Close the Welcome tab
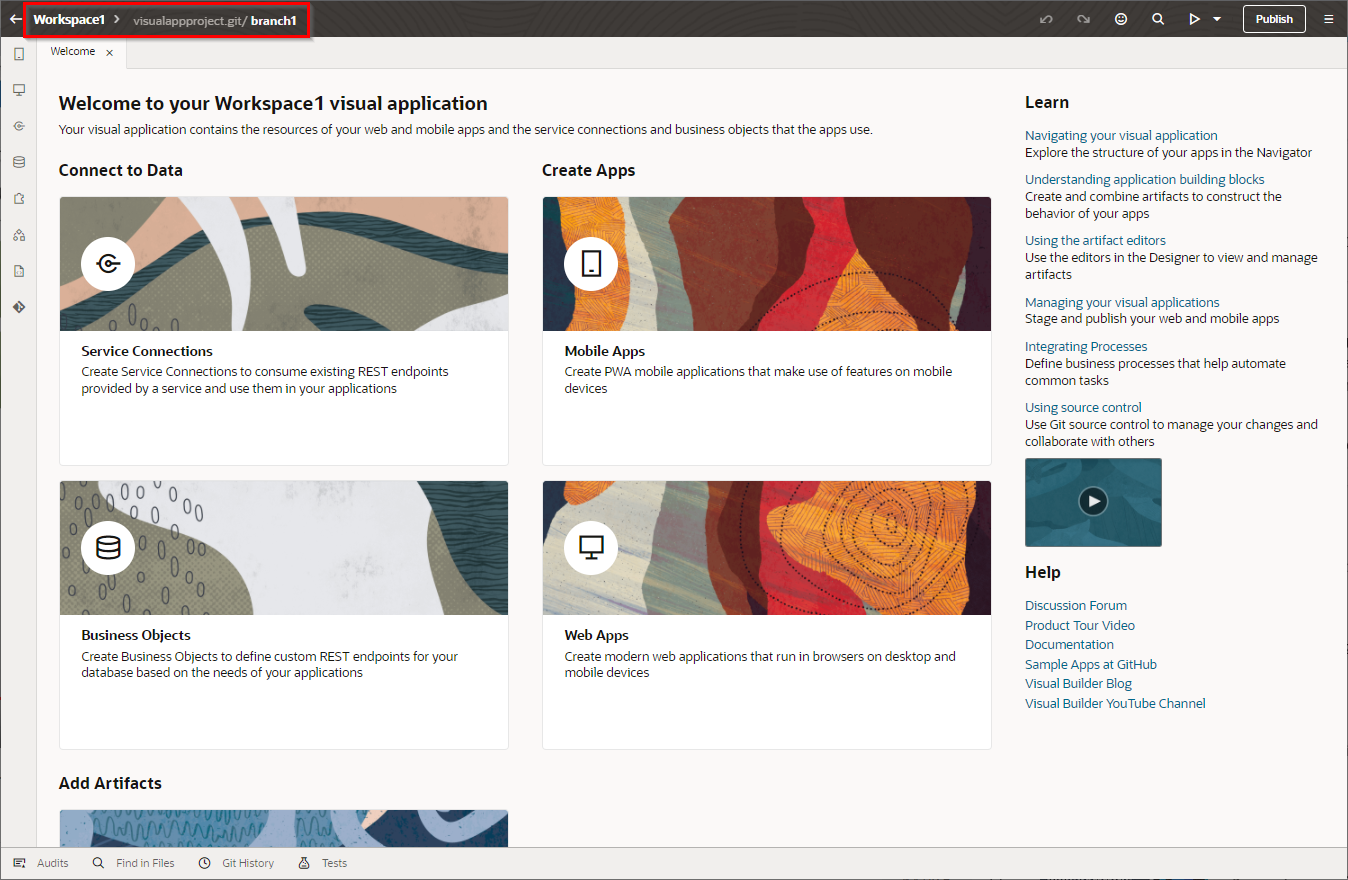Viewport: 1348px width, 880px height. (109, 53)
